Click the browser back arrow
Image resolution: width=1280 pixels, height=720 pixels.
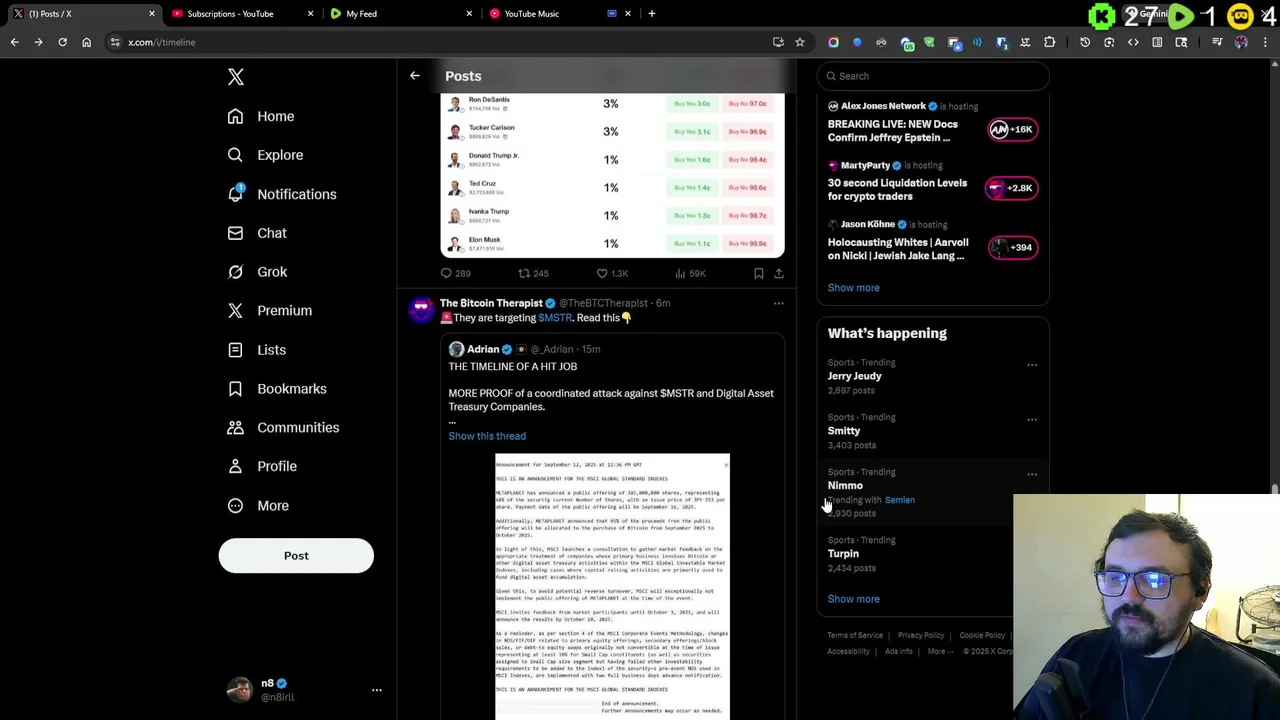pos(14,42)
